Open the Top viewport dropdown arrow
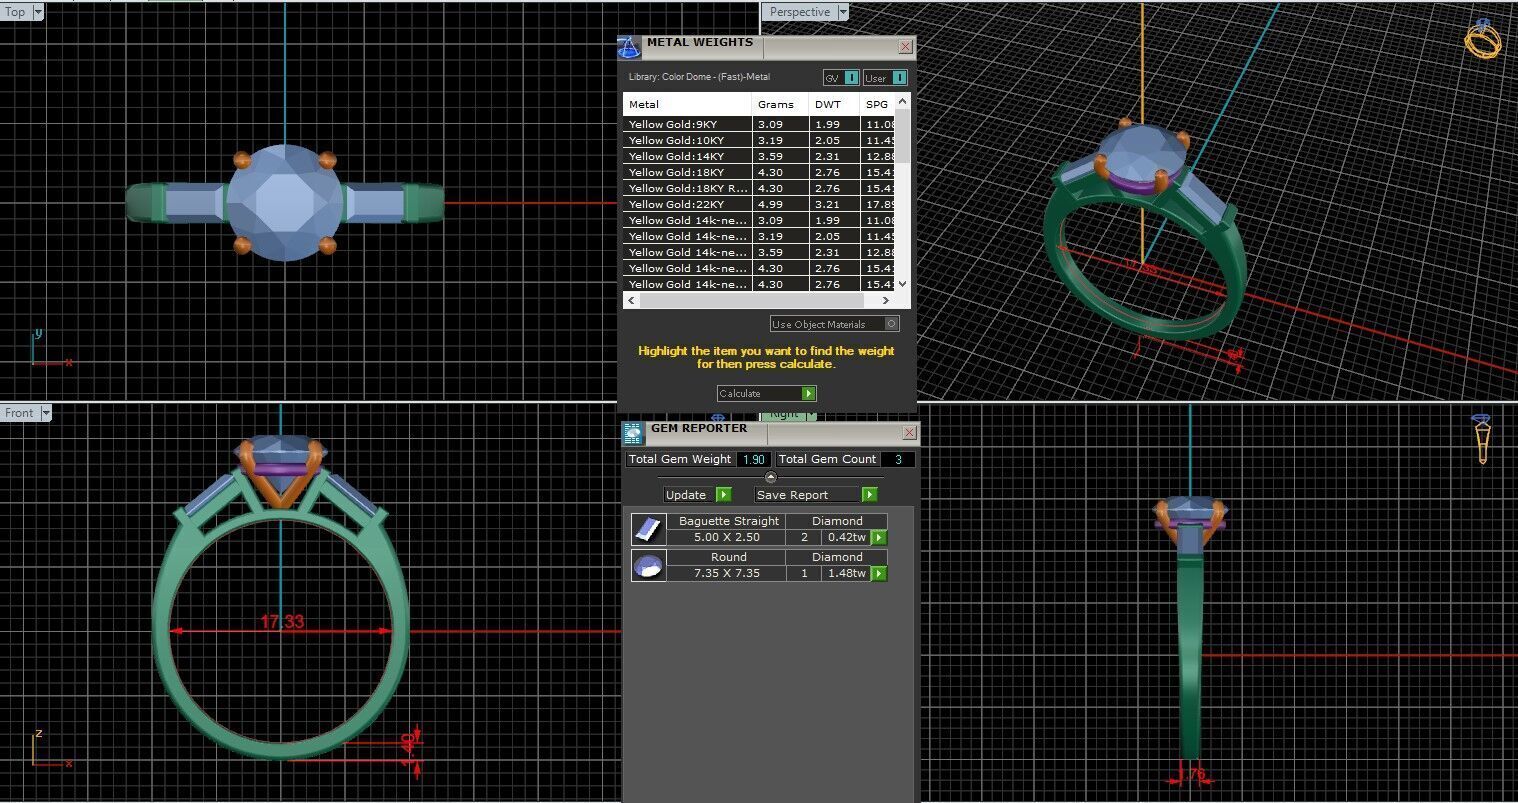This screenshot has width=1518, height=803. coord(38,12)
